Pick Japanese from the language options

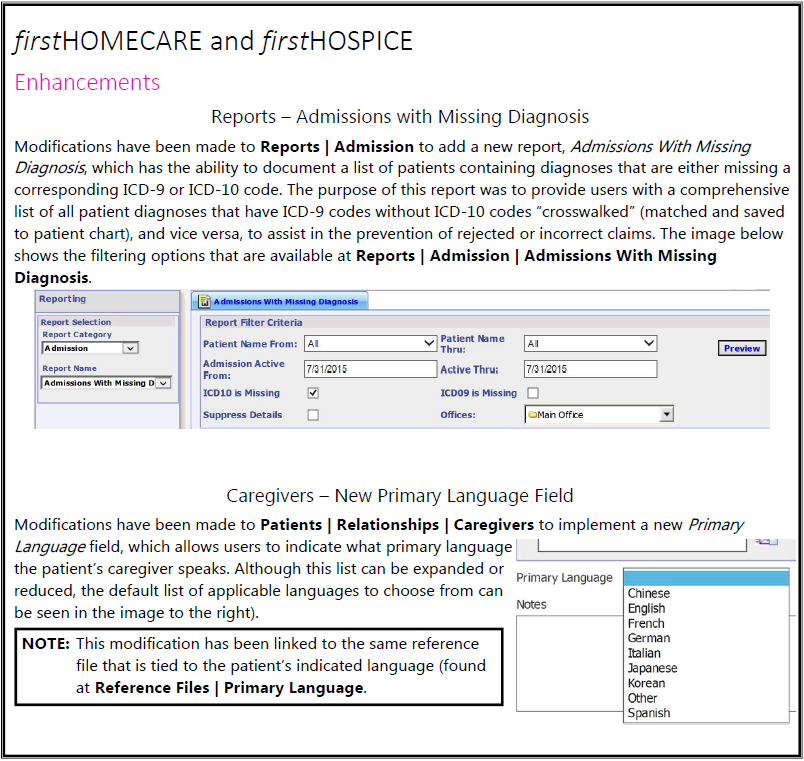pyautogui.click(x=652, y=668)
